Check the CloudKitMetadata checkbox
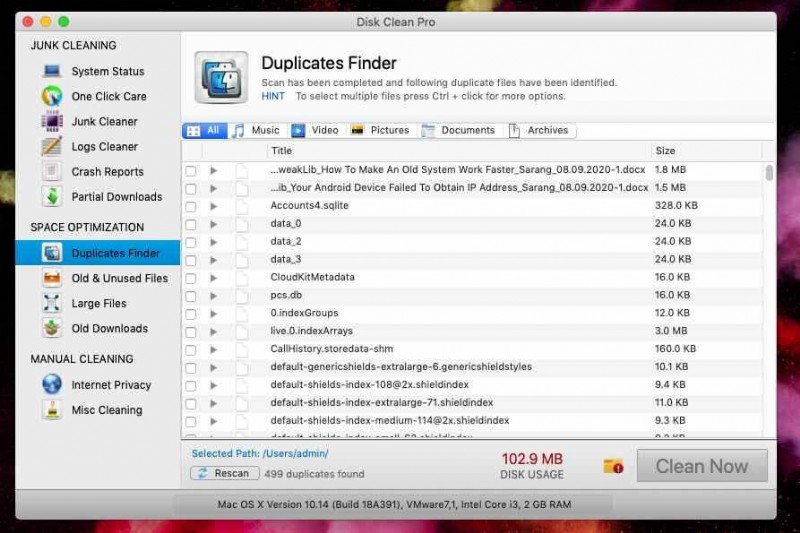800x533 pixels. pyautogui.click(x=191, y=278)
